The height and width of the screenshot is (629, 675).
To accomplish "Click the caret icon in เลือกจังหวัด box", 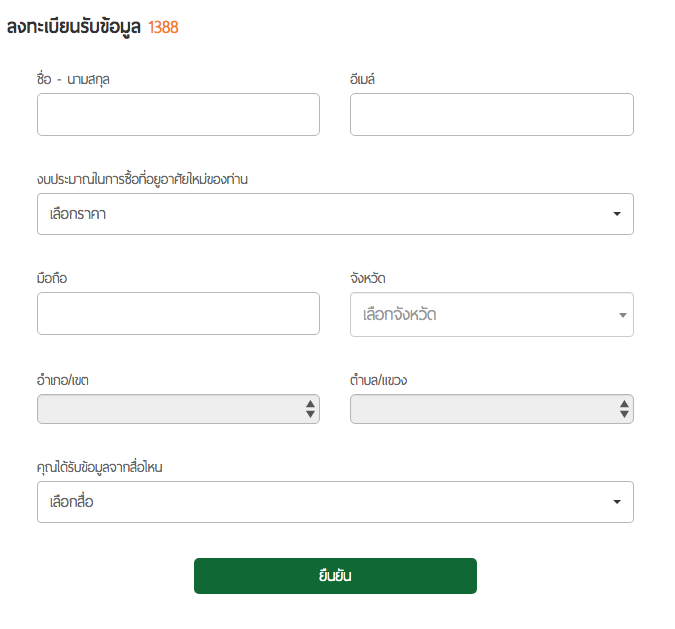I will 622,315.
